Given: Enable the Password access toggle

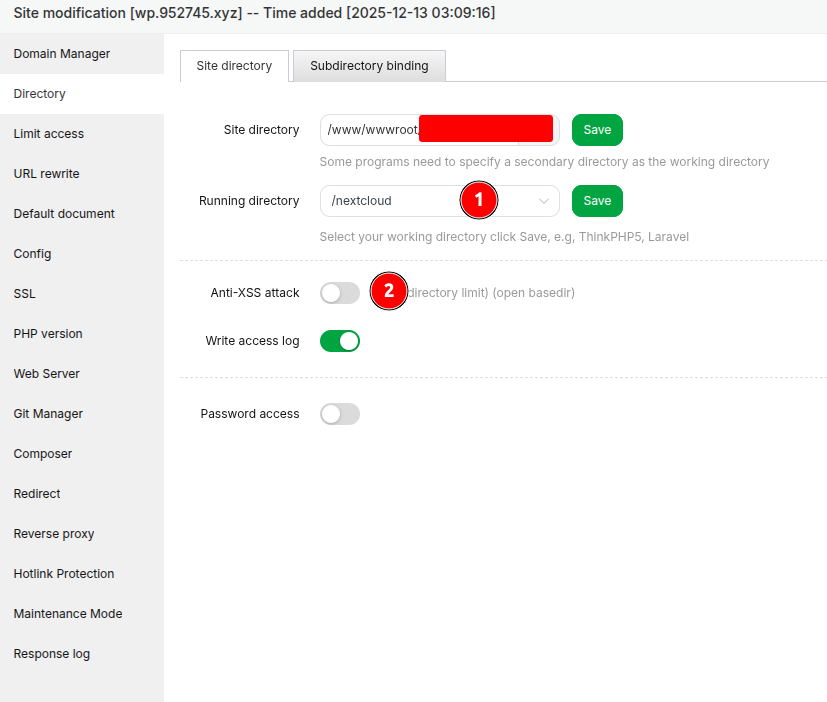Looking at the screenshot, I should pyautogui.click(x=339, y=414).
